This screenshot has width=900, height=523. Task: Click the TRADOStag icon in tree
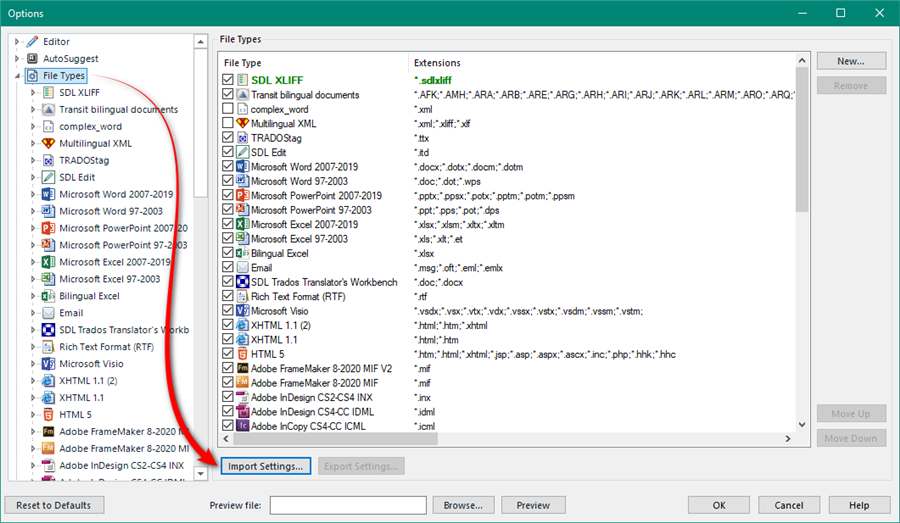pyautogui.click(x=49, y=160)
